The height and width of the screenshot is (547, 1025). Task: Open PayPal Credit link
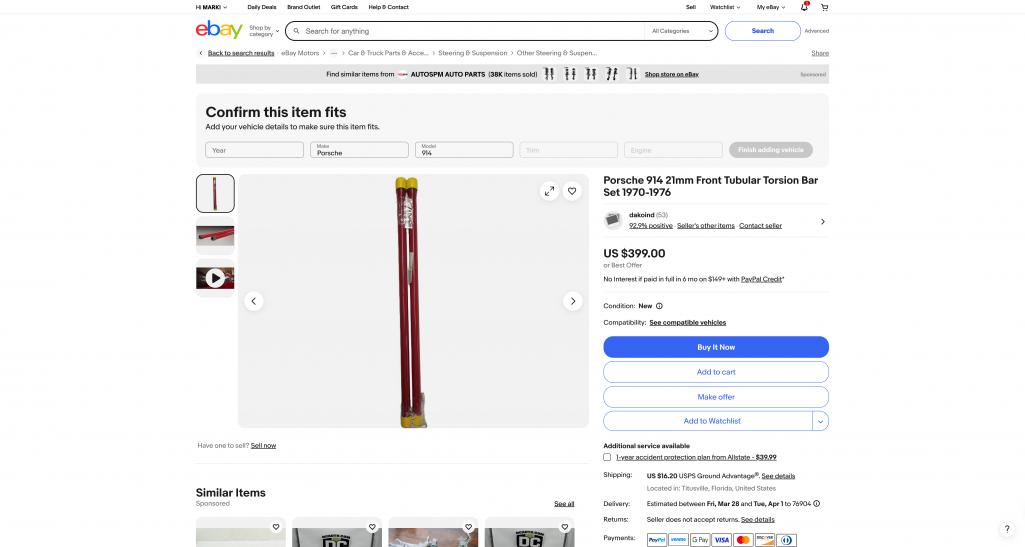[762, 279]
